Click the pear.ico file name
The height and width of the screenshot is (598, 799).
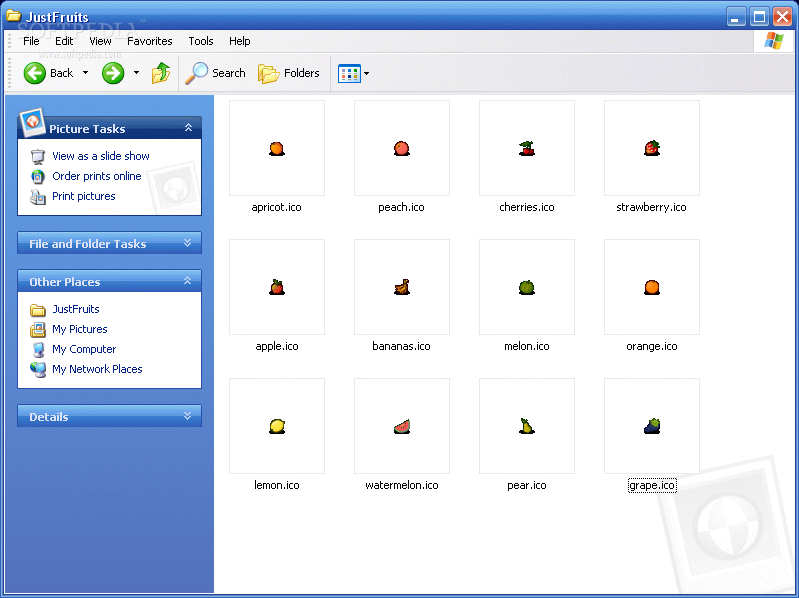tap(527, 485)
